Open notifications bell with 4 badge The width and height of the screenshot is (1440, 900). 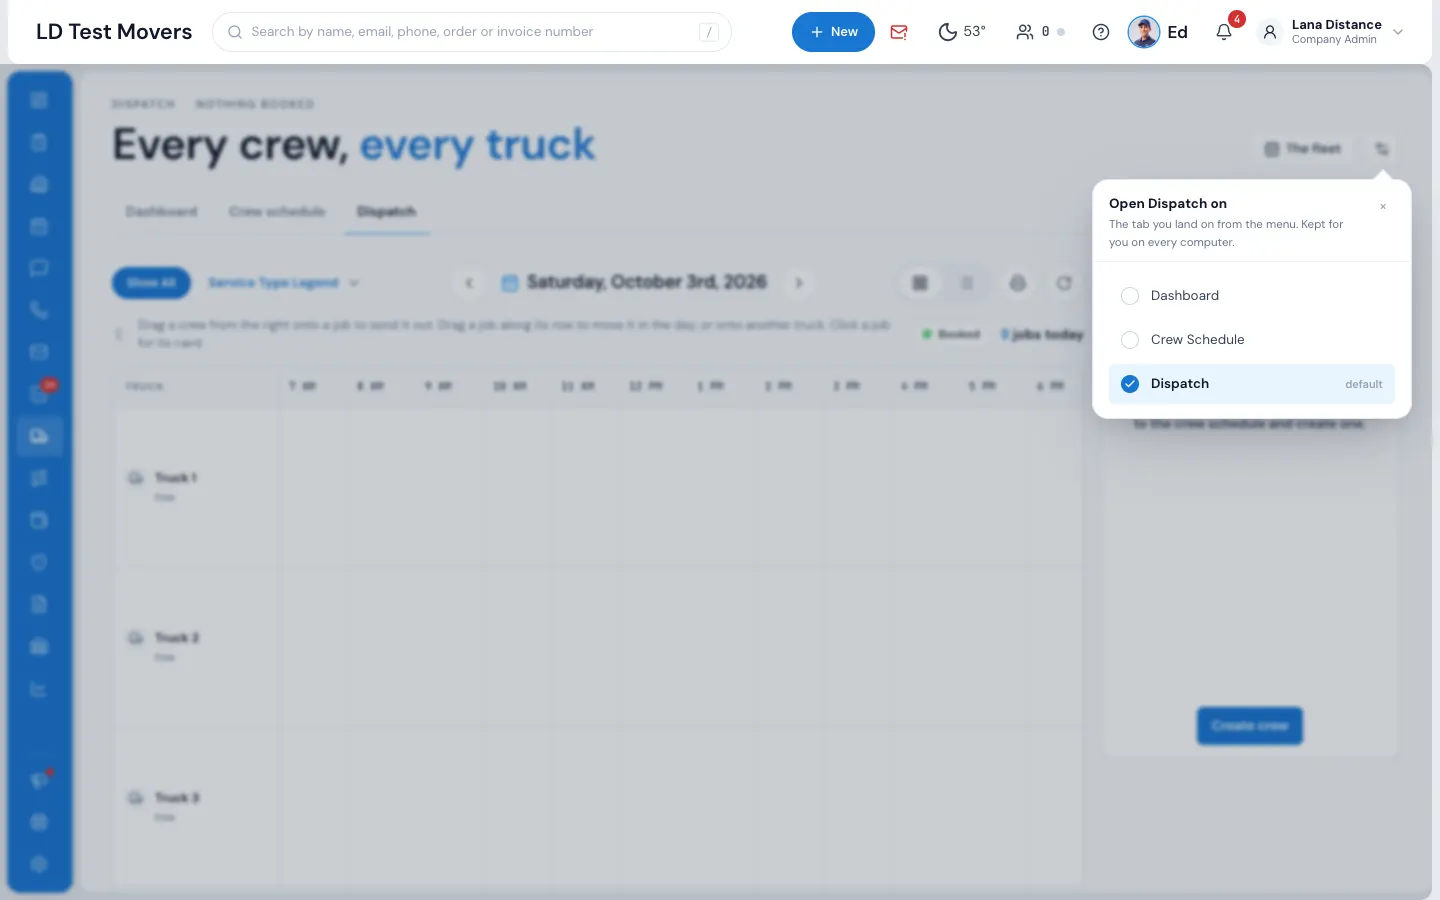tap(1224, 32)
